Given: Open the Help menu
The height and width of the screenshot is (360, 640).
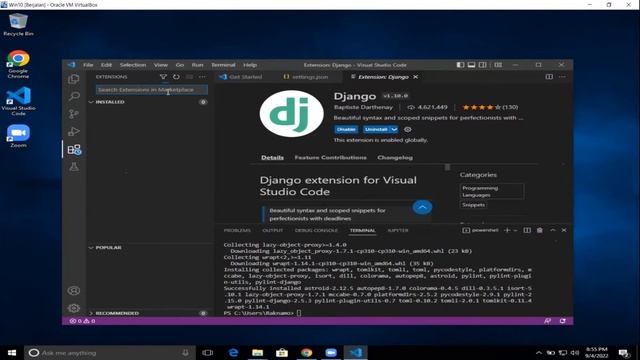Looking at the screenshot, I should [250, 65].
